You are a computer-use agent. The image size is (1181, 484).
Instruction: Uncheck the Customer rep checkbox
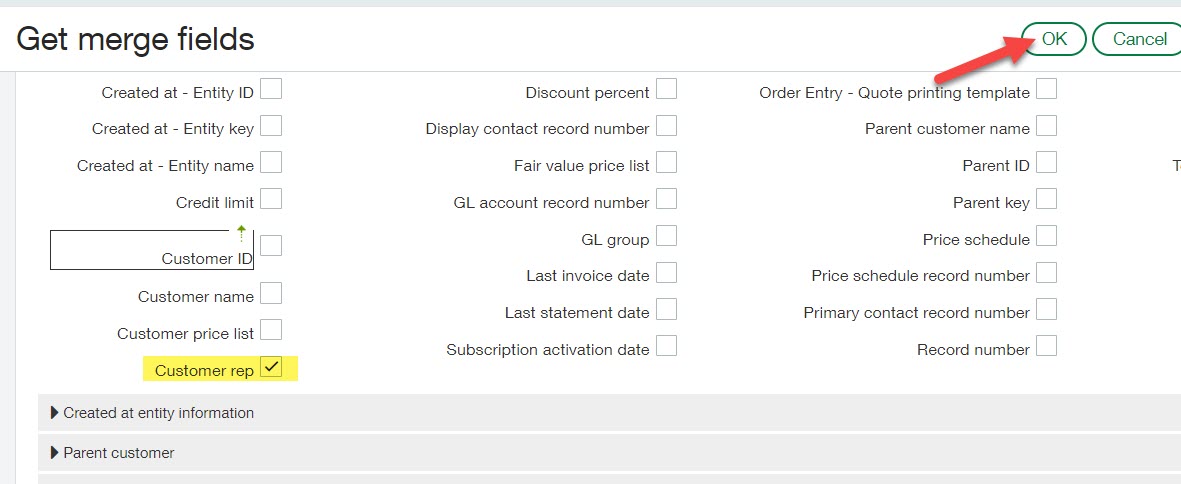(x=271, y=367)
